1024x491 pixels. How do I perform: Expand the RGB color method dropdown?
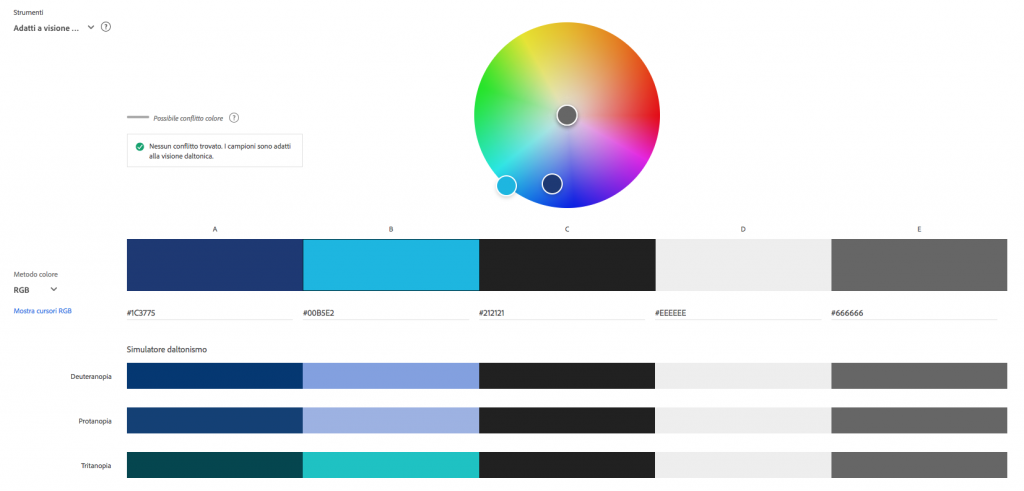click(x=35, y=289)
